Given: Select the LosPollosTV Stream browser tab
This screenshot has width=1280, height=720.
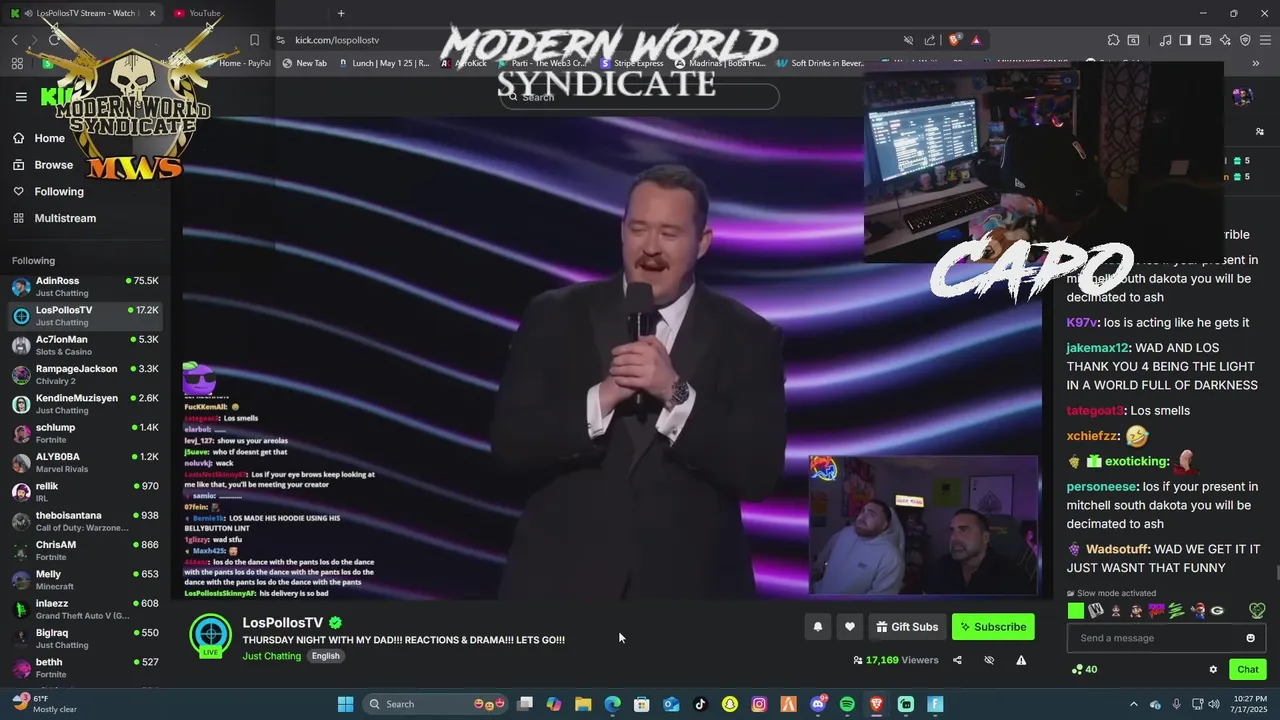Looking at the screenshot, I should click(x=84, y=13).
